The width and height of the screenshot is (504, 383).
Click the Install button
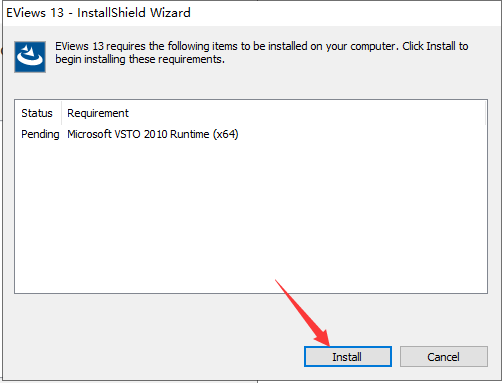point(348,357)
